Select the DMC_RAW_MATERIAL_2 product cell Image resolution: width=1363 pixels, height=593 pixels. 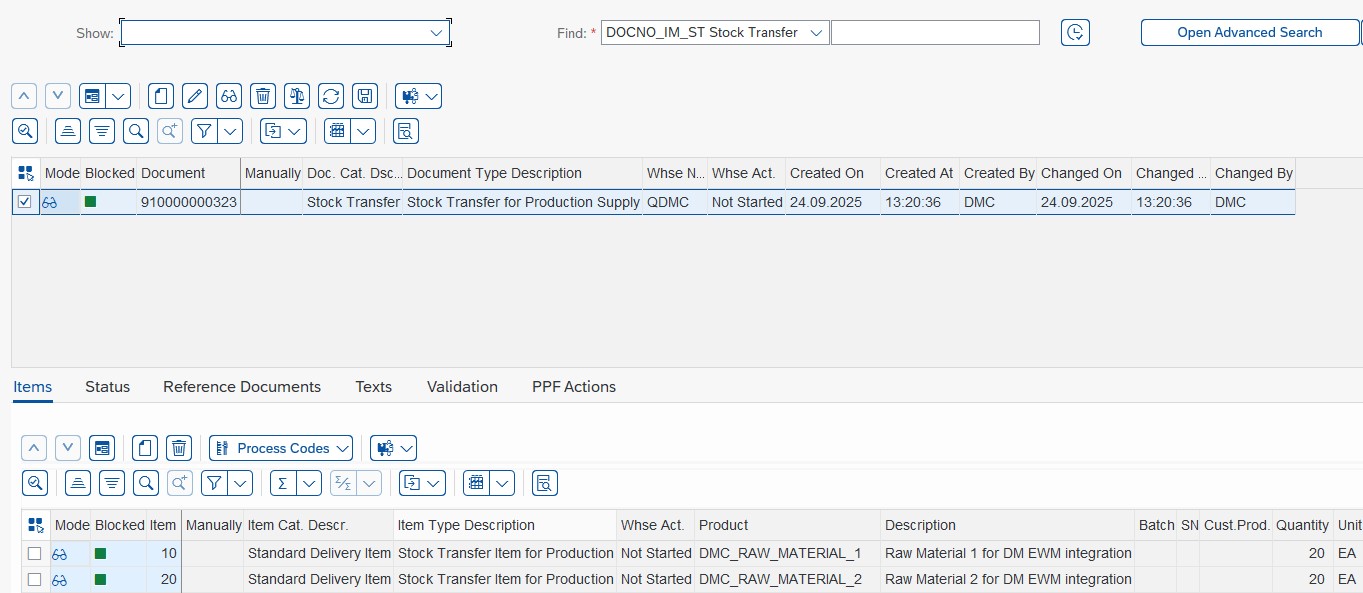(x=787, y=579)
